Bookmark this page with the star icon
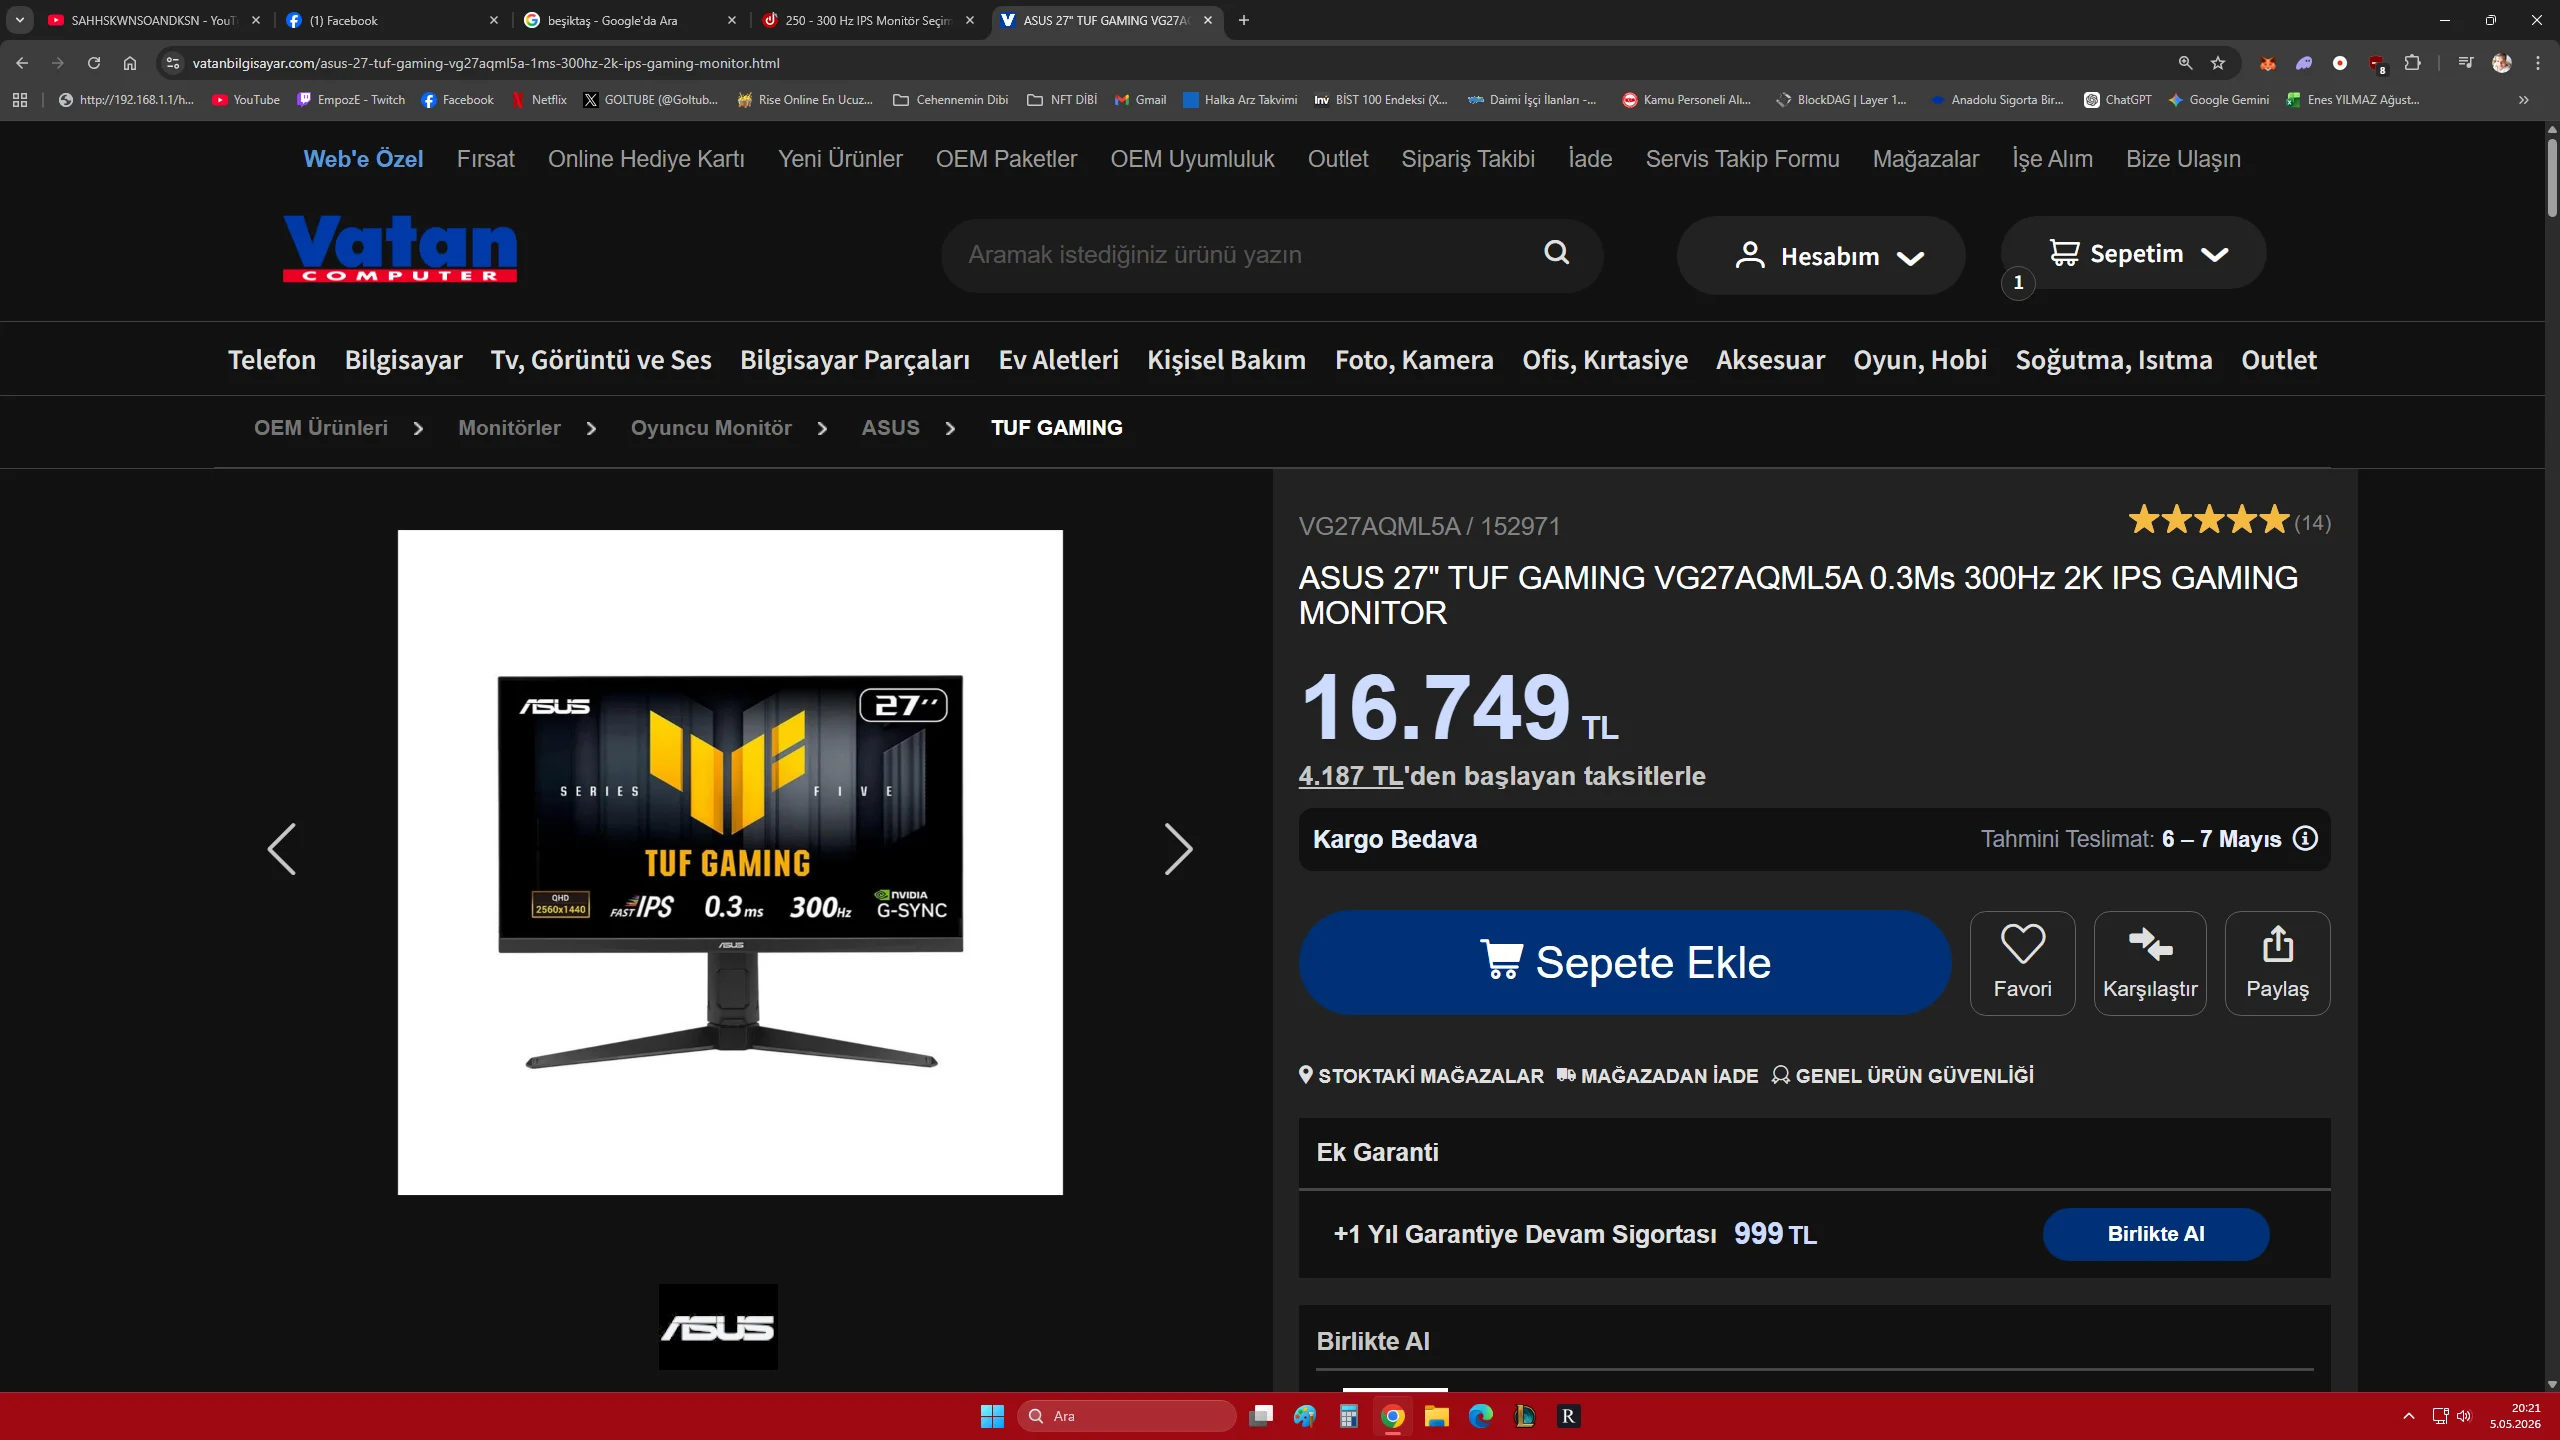The width and height of the screenshot is (2560, 1440). (2218, 63)
